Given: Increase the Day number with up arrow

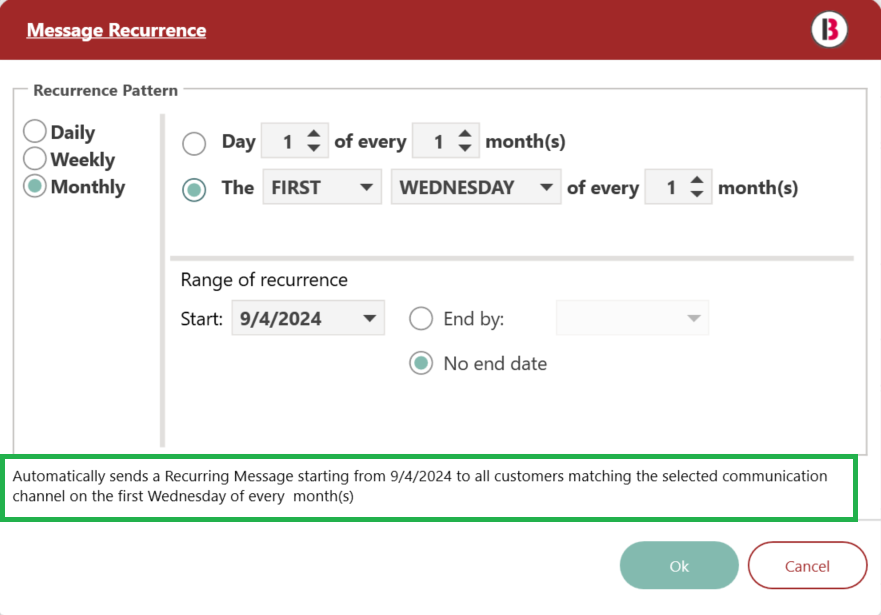Looking at the screenshot, I should 314,134.
